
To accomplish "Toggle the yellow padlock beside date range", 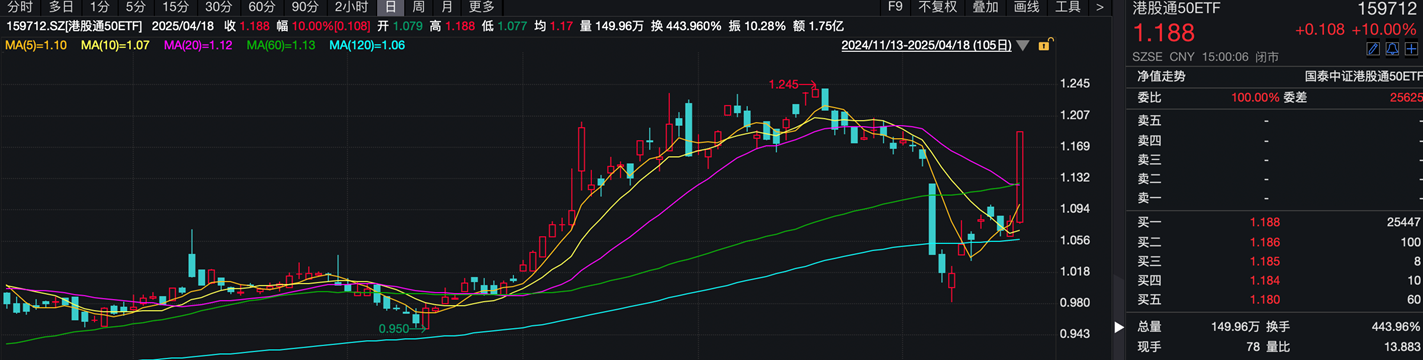I will coord(1044,46).
